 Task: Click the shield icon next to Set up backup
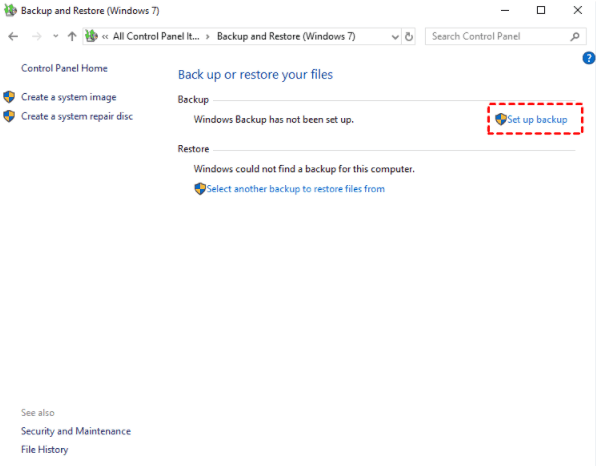[x=501, y=119]
